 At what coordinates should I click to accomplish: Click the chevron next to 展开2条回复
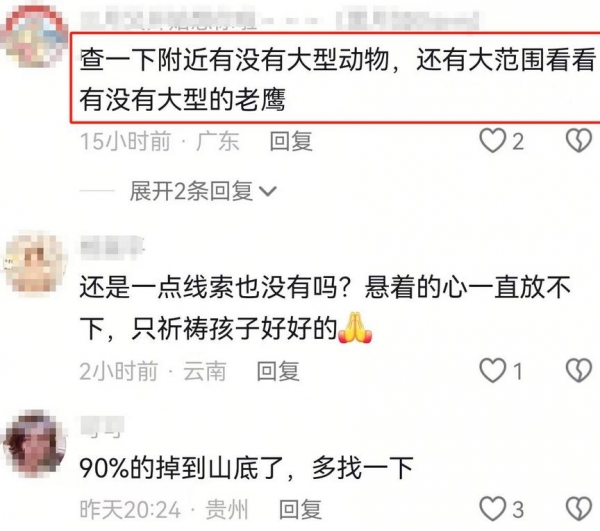coord(267,191)
